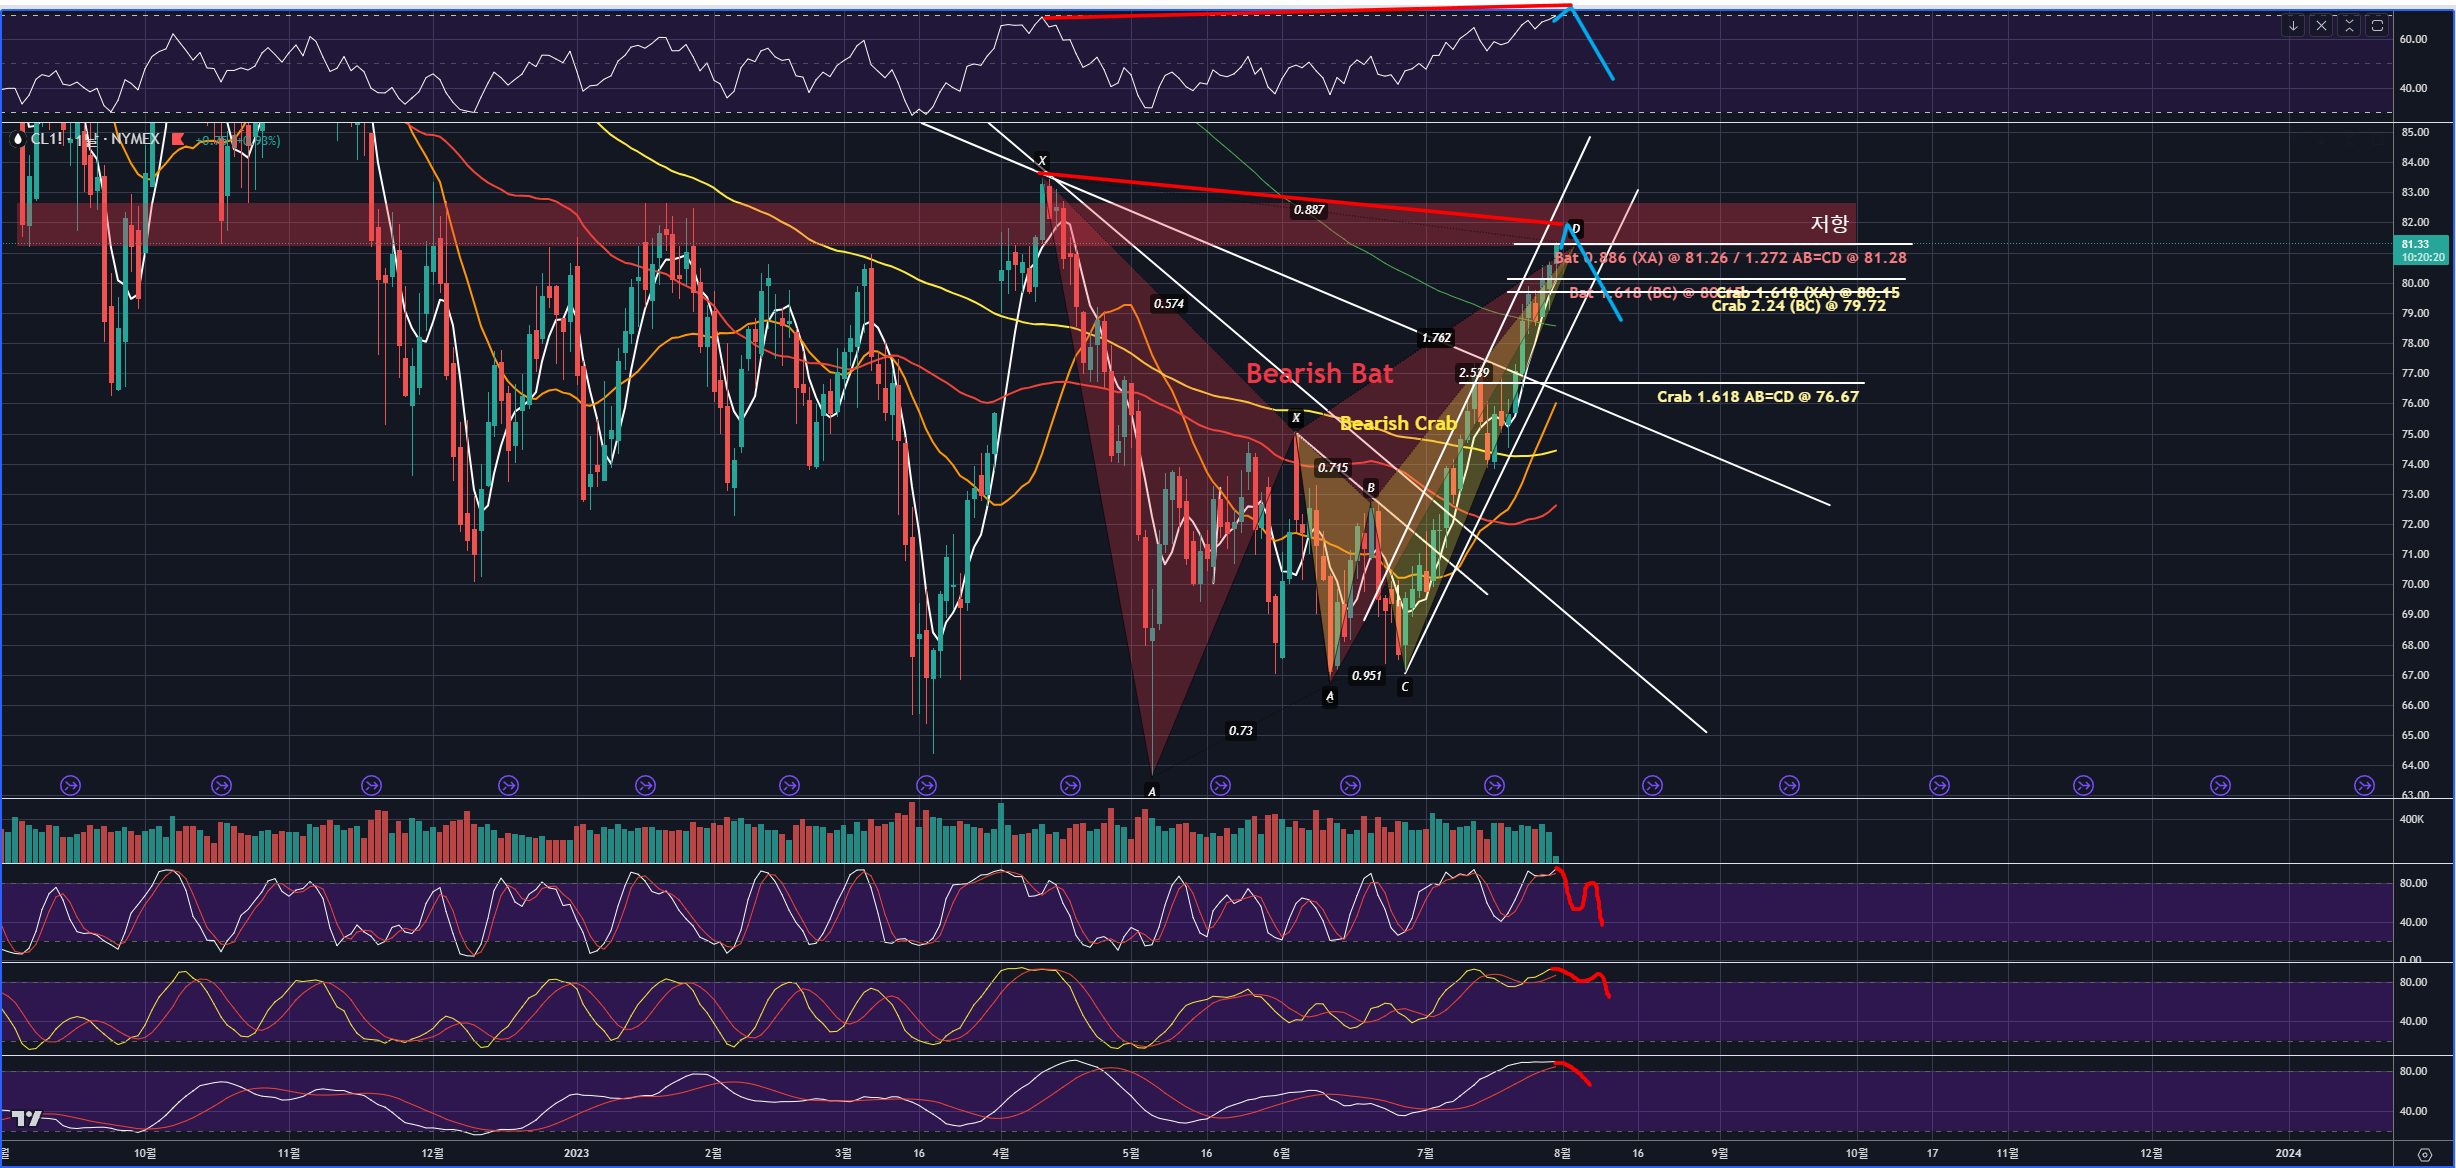The width and height of the screenshot is (2456, 1168).
Task: Delete the top RSI pane with X icon
Action: [2321, 26]
